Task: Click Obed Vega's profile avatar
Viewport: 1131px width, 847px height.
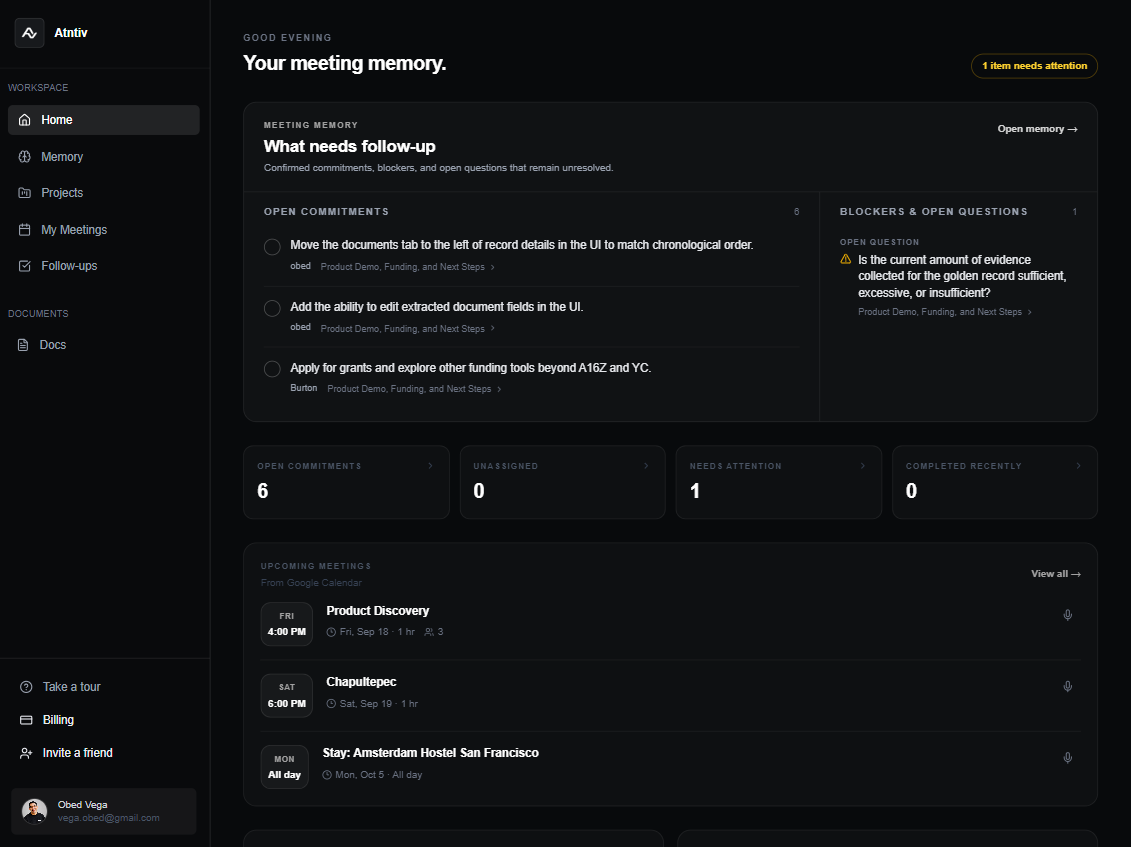Action: click(x=35, y=811)
